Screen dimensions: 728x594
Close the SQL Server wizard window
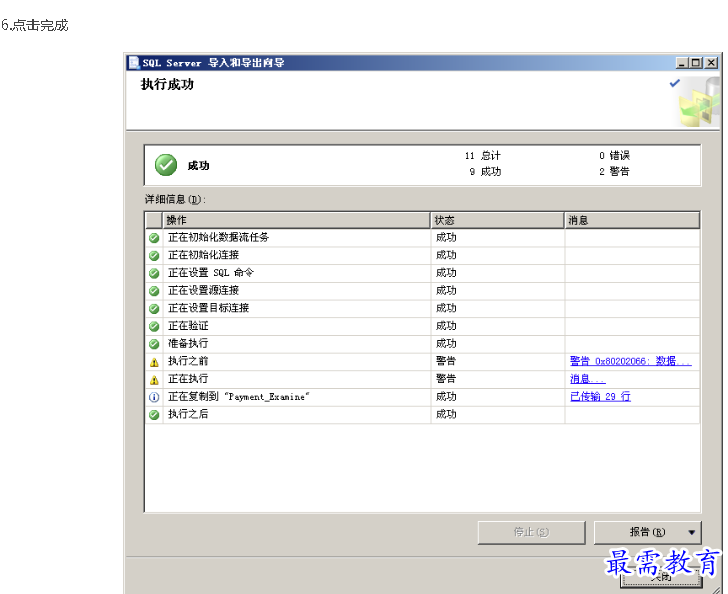(711, 63)
